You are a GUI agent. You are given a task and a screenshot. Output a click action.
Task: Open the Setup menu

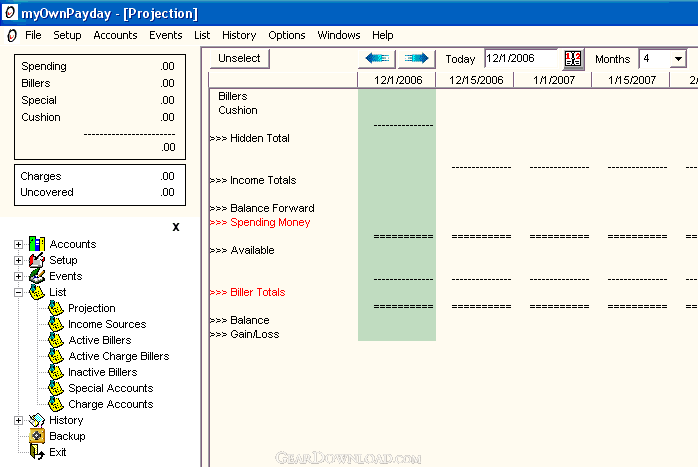pos(67,35)
